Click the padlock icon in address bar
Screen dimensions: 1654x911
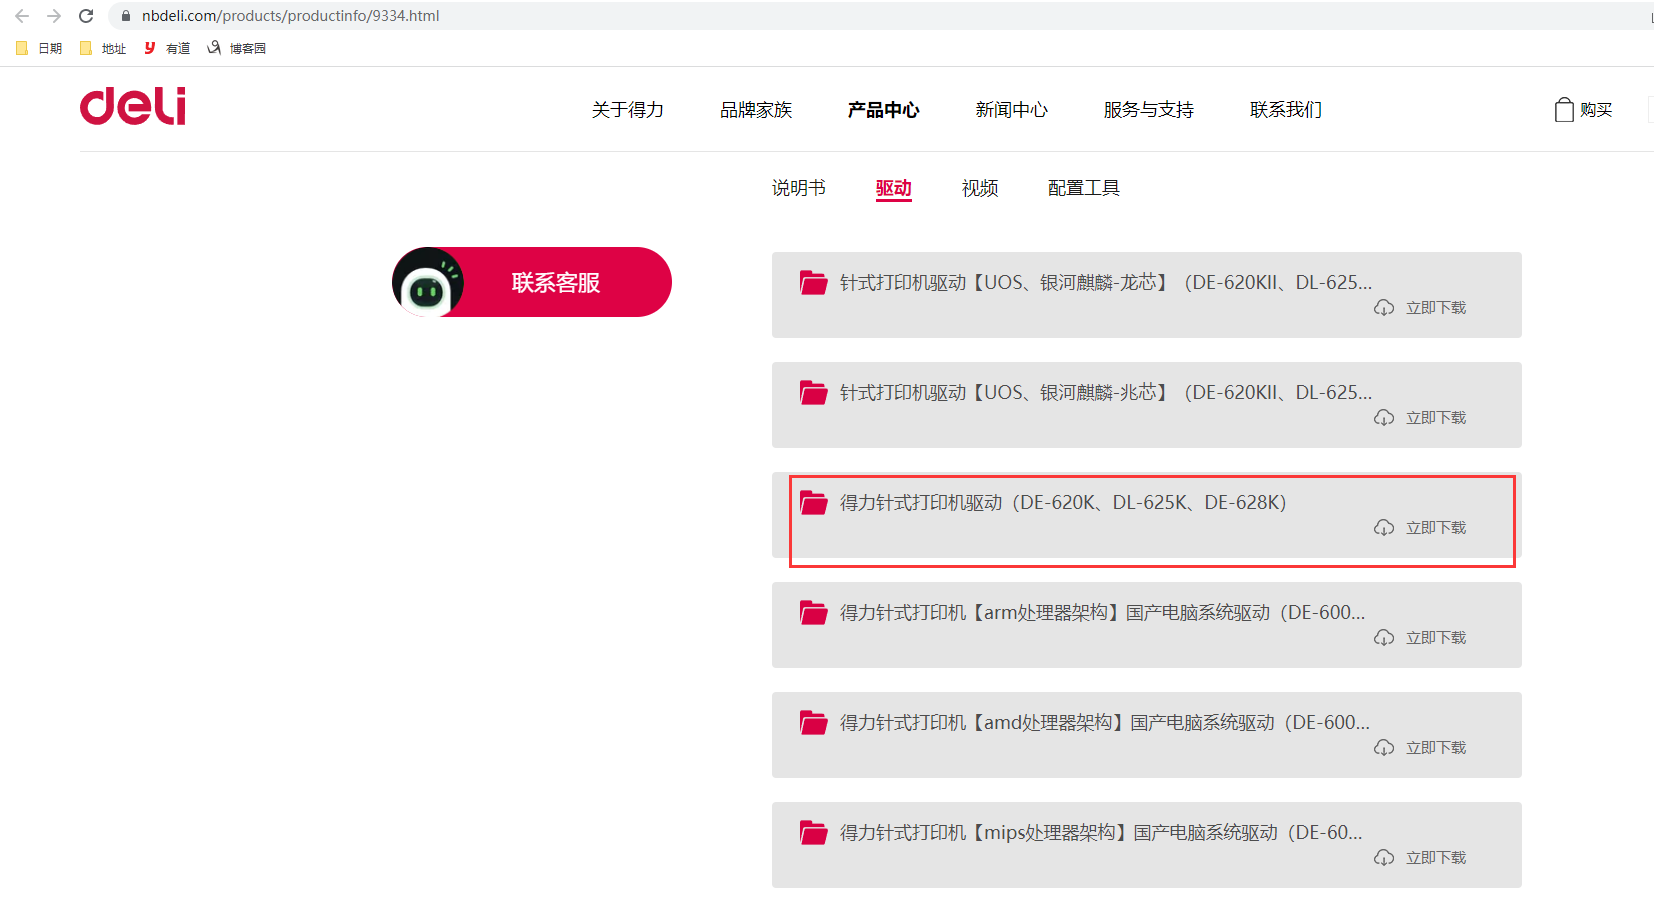coord(126,16)
